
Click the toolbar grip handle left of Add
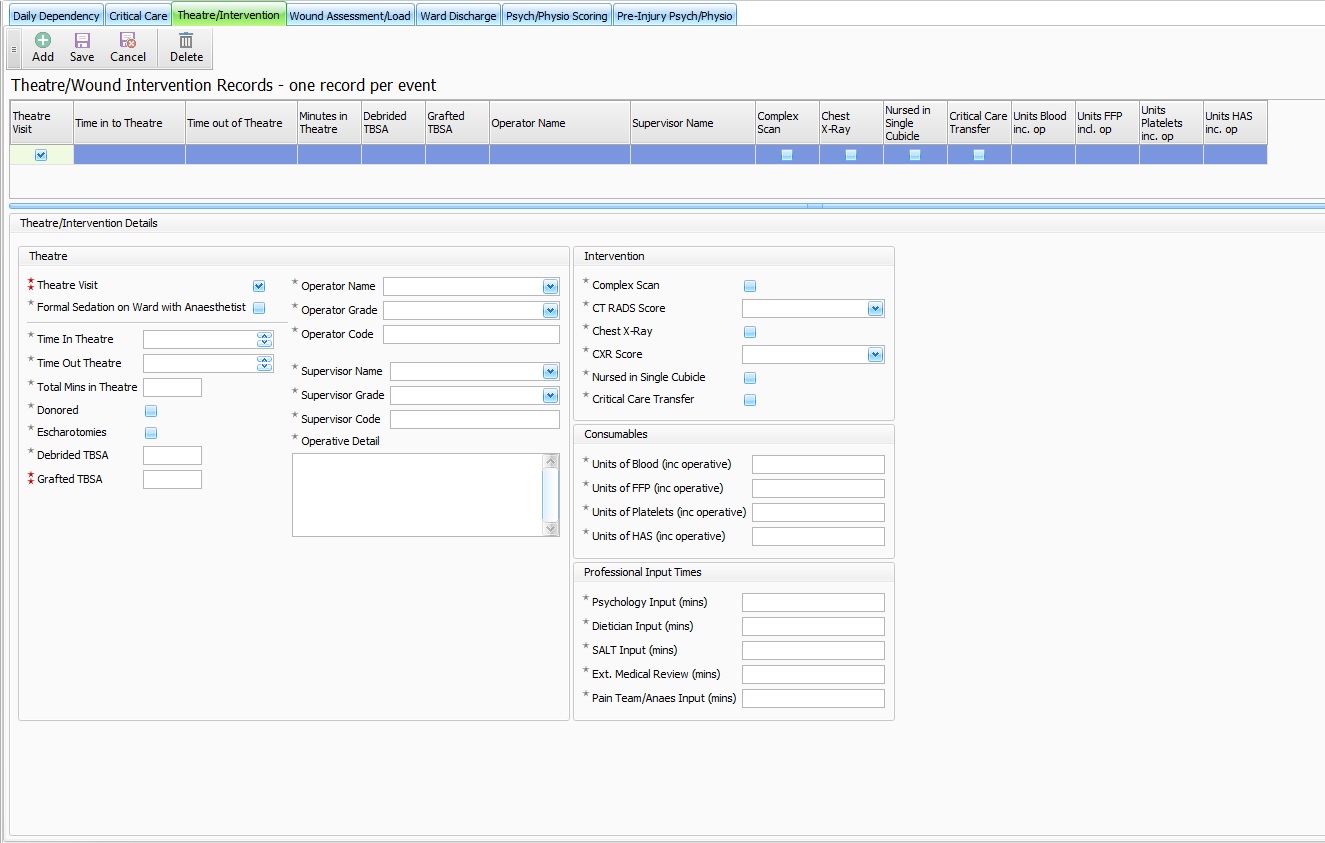pos(14,48)
